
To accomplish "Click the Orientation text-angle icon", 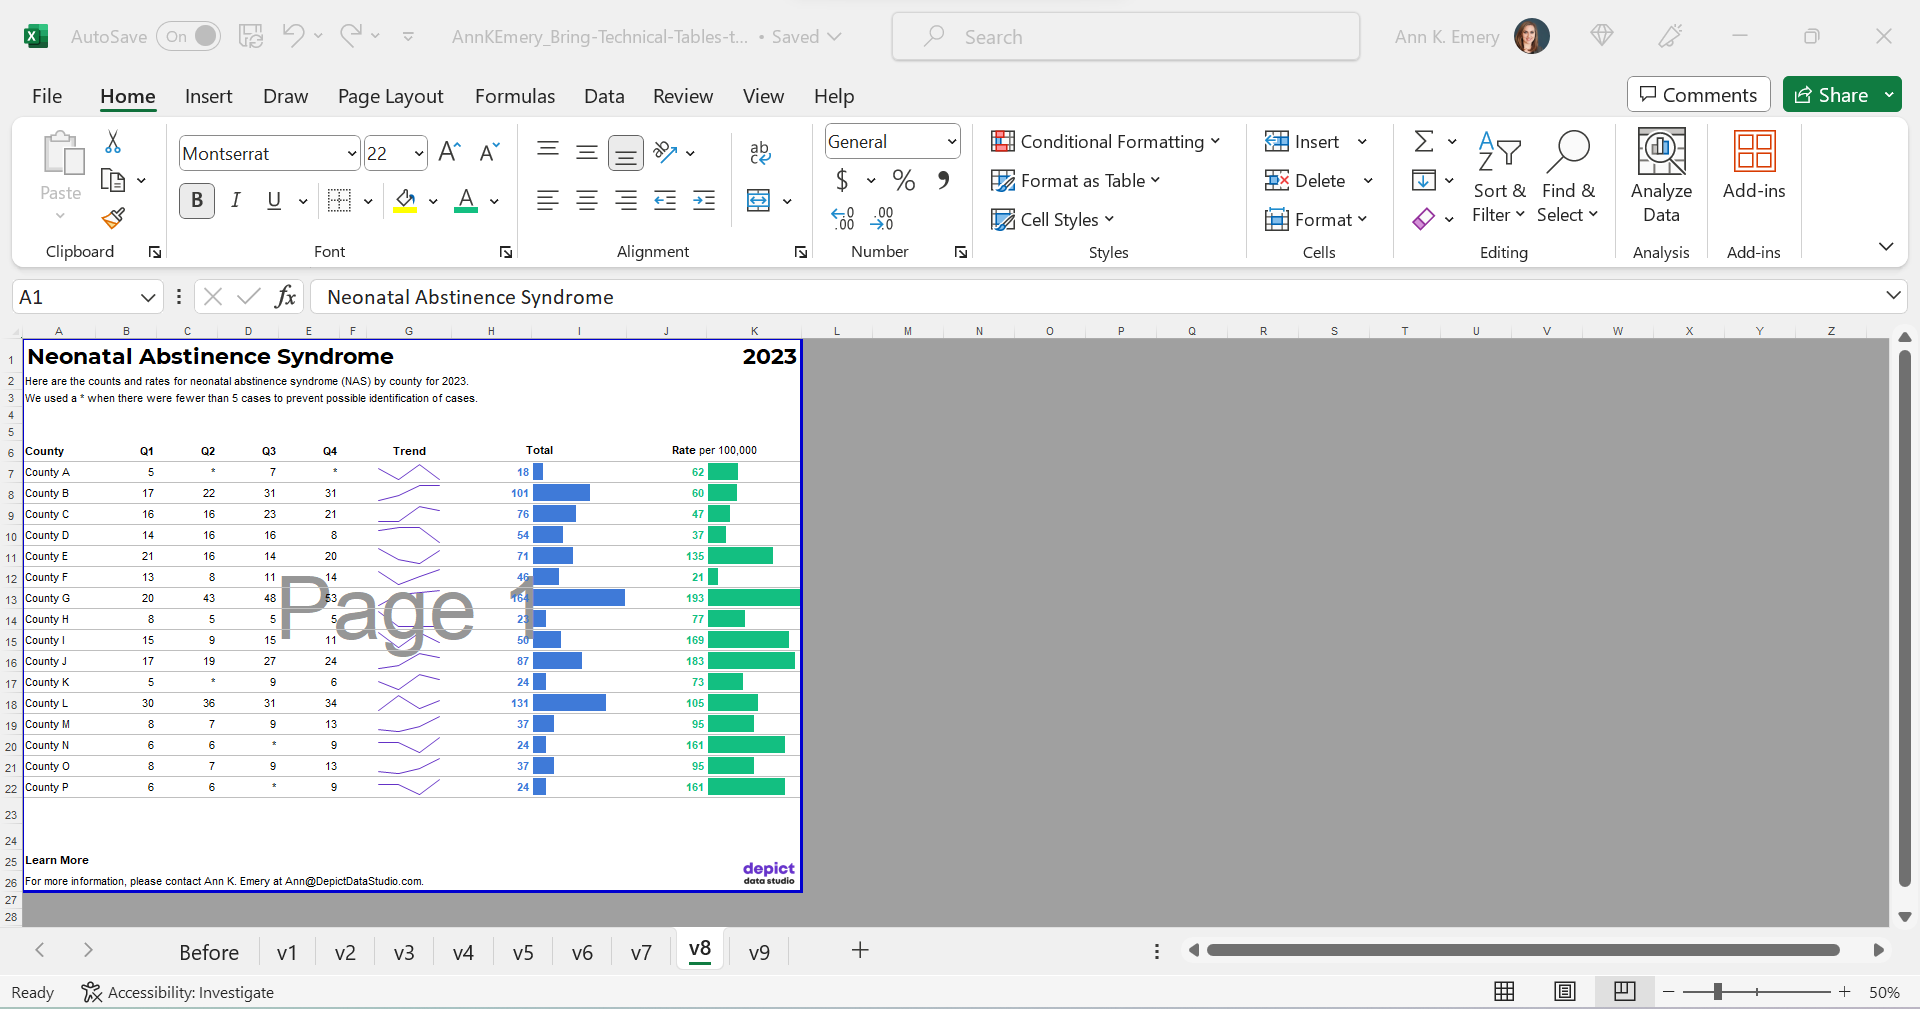I will (x=665, y=152).
